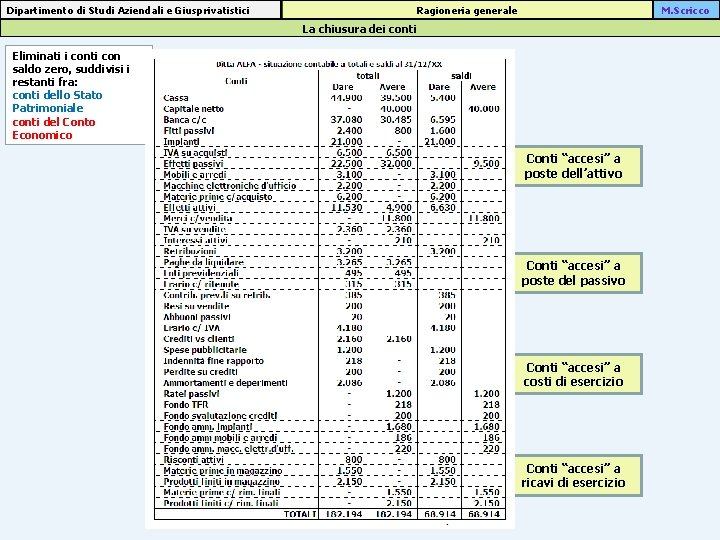
Task: Select the "Indennità fine rapporto" row label
Action: click(x=214, y=361)
